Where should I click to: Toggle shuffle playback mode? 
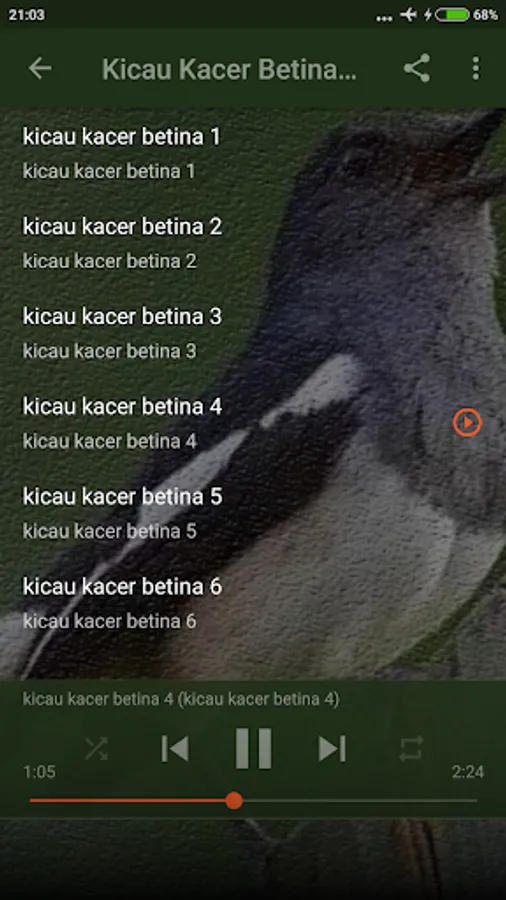click(x=96, y=748)
